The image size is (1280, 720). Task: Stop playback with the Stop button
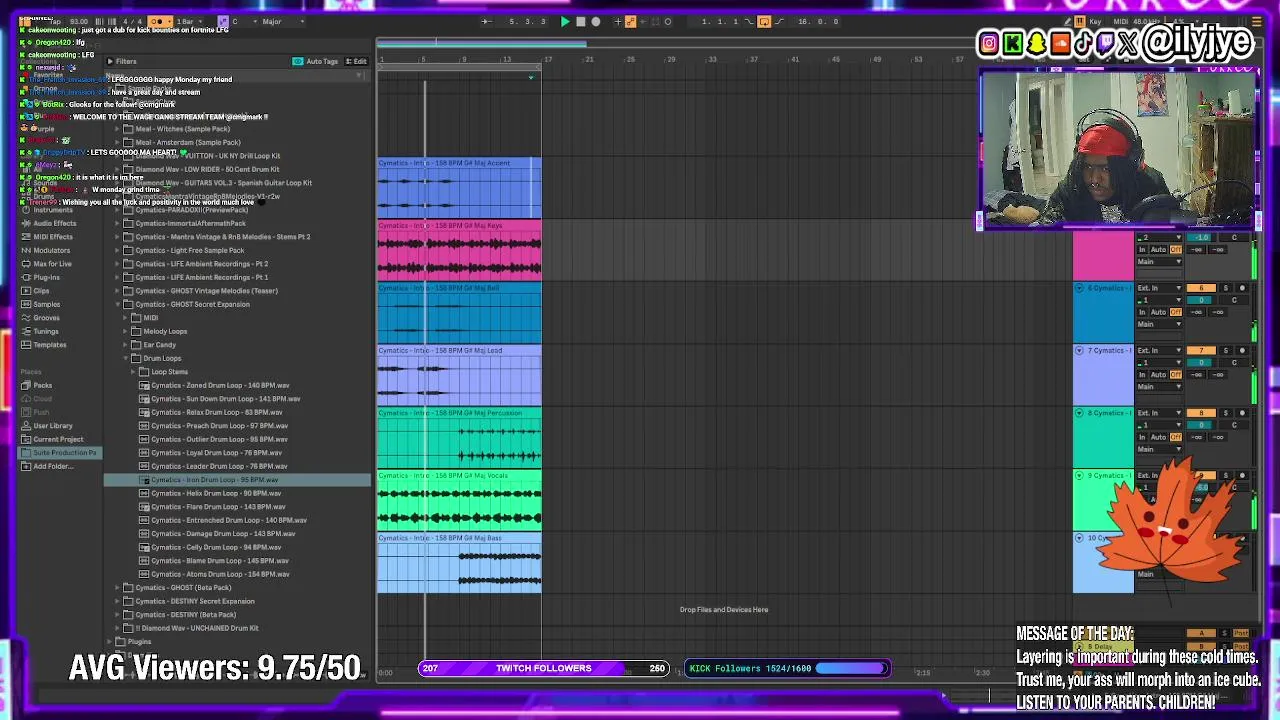pos(581,21)
